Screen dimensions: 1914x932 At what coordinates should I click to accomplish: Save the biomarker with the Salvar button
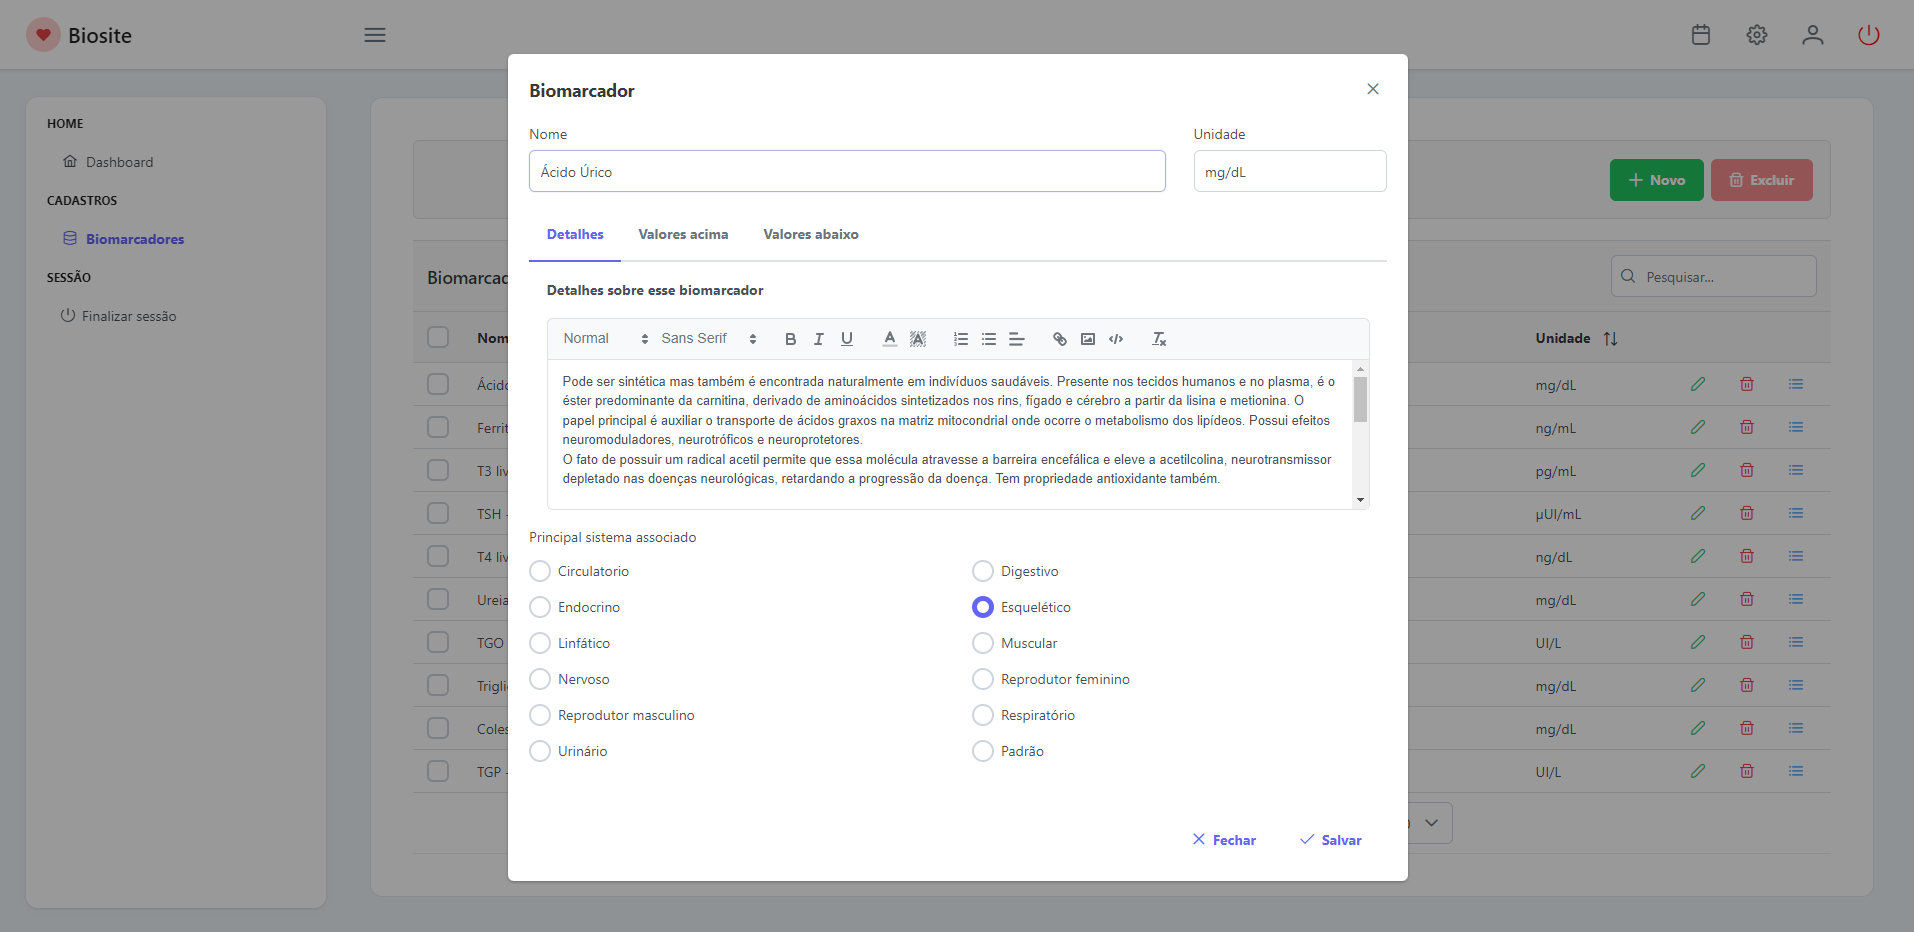[1330, 840]
